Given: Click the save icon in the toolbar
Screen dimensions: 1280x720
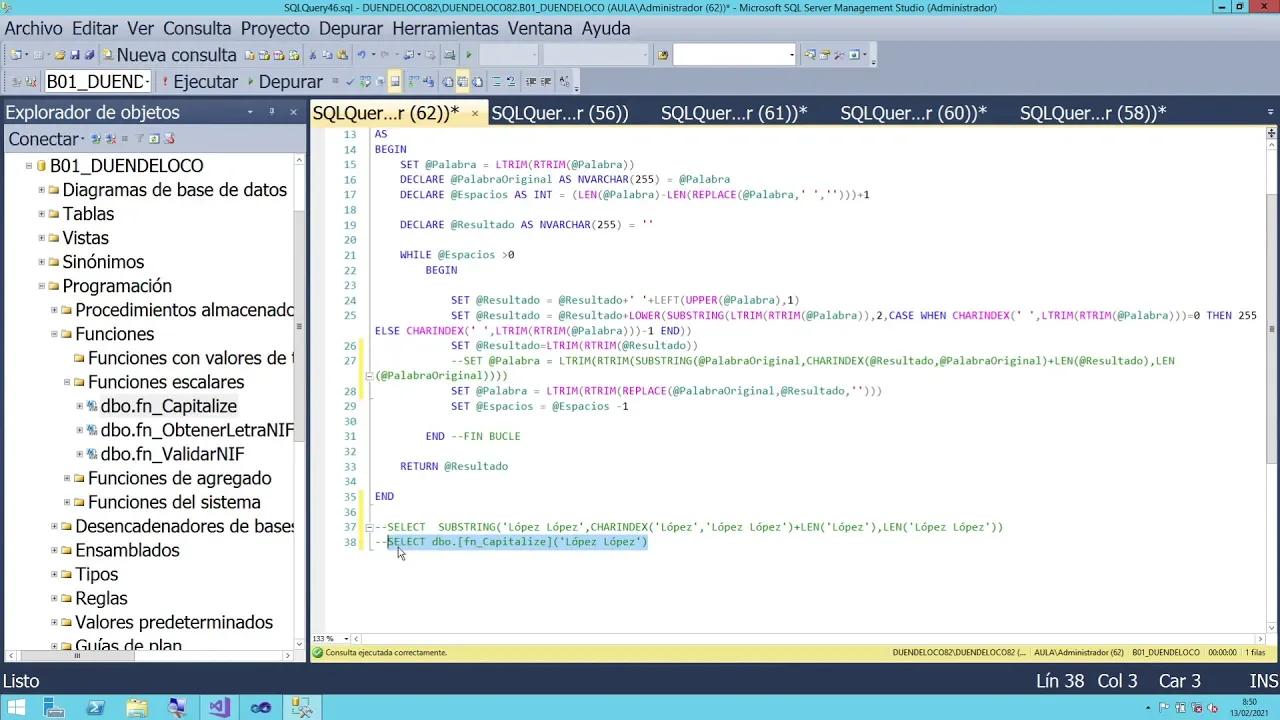Looking at the screenshot, I should click(75, 55).
